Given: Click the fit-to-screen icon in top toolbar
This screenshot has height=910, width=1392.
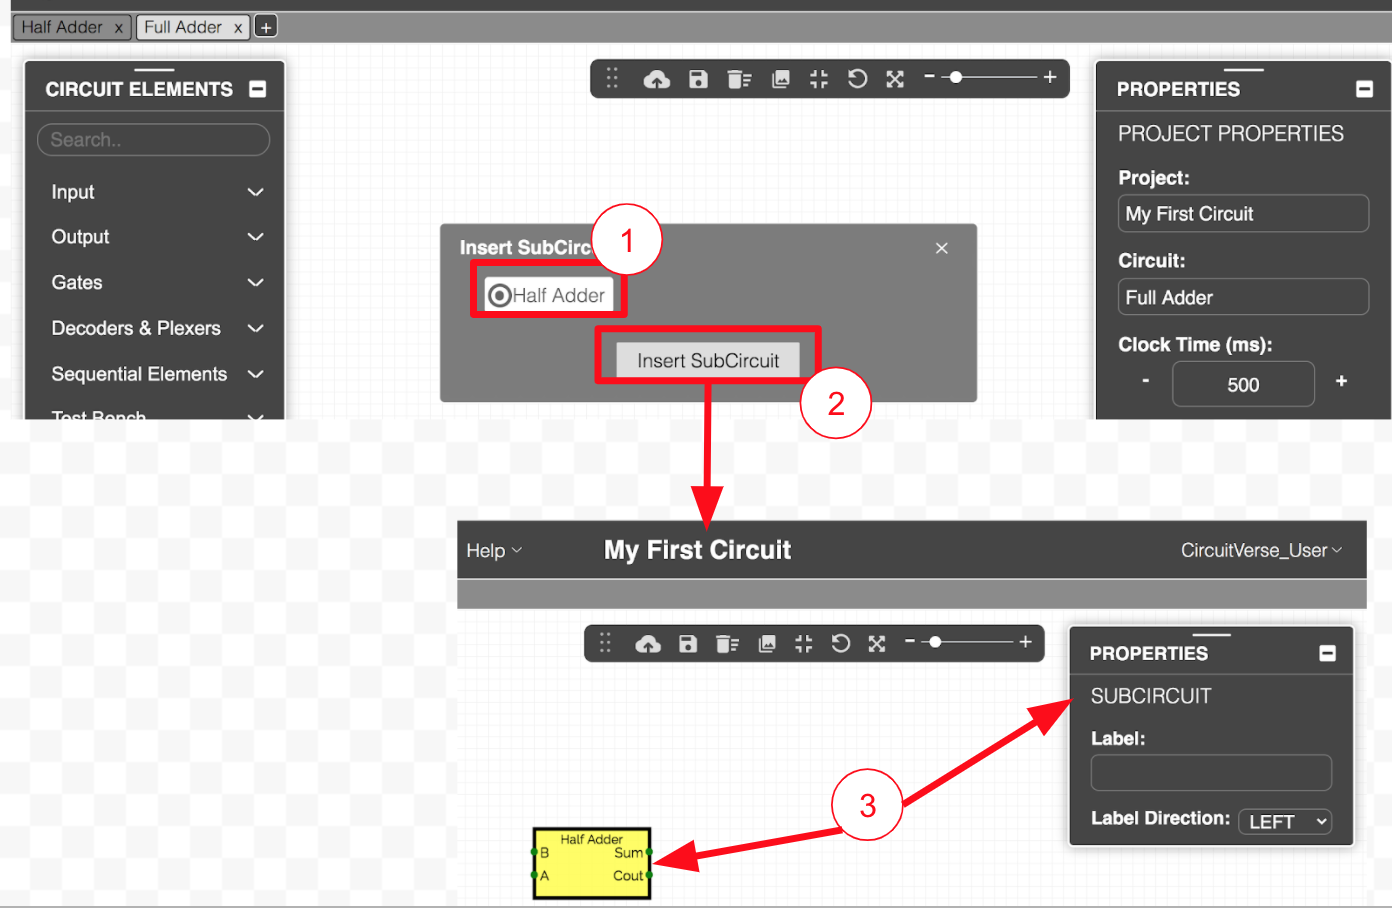Looking at the screenshot, I should point(819,79).
